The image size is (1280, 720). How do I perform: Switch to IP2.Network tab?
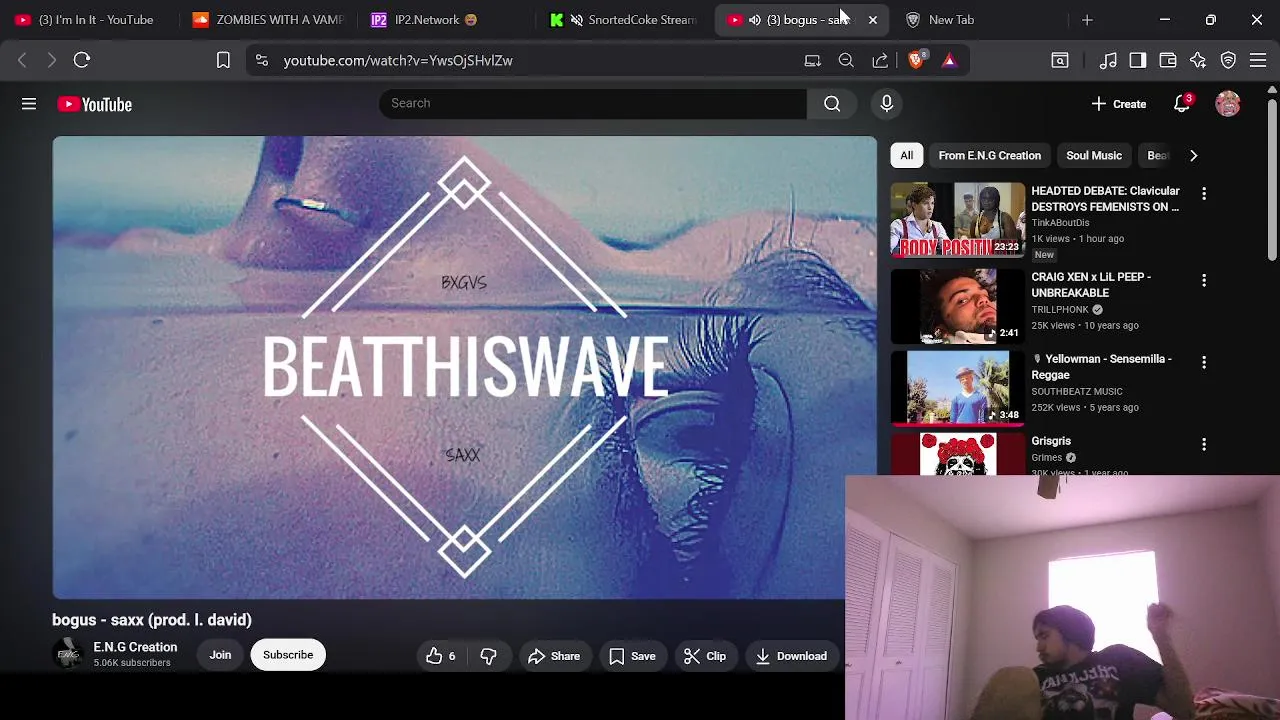coord(446,20)
